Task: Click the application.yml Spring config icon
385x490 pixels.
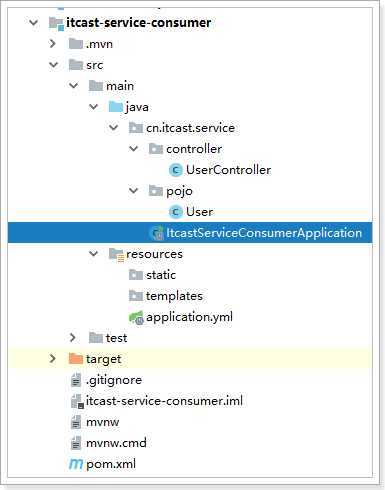Action: (136, 317)
